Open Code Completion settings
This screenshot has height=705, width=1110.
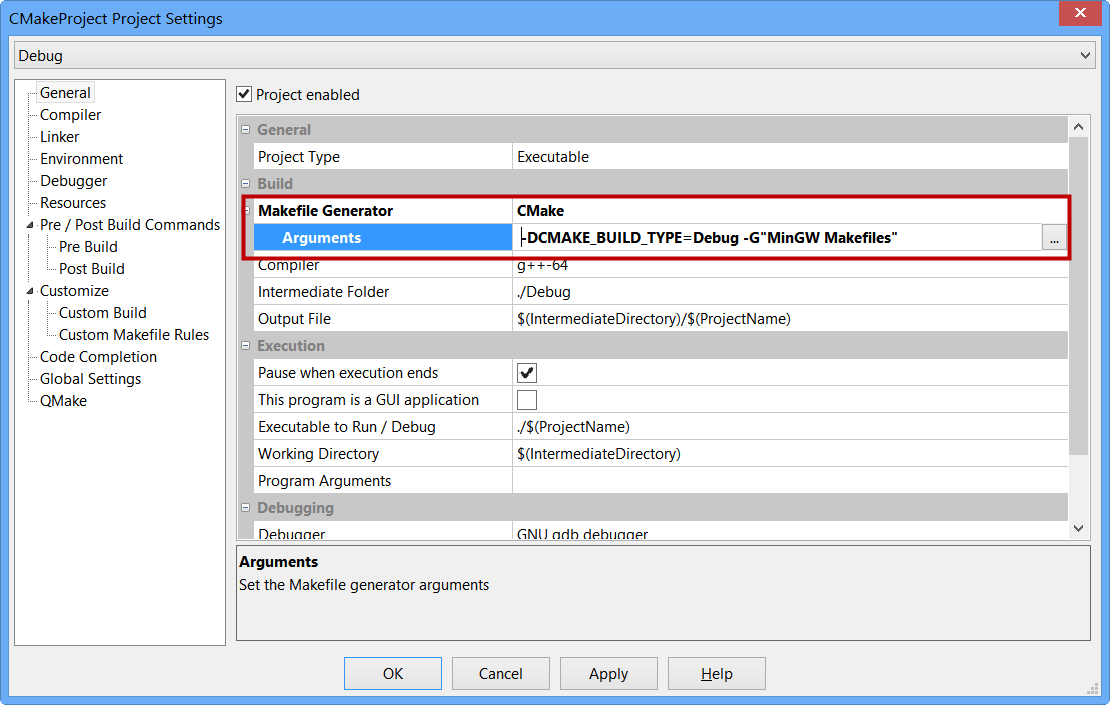point(98,356)
